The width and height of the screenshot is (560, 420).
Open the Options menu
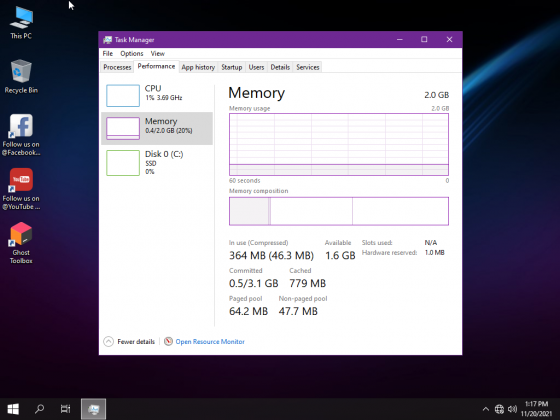(x=131, y=54)
